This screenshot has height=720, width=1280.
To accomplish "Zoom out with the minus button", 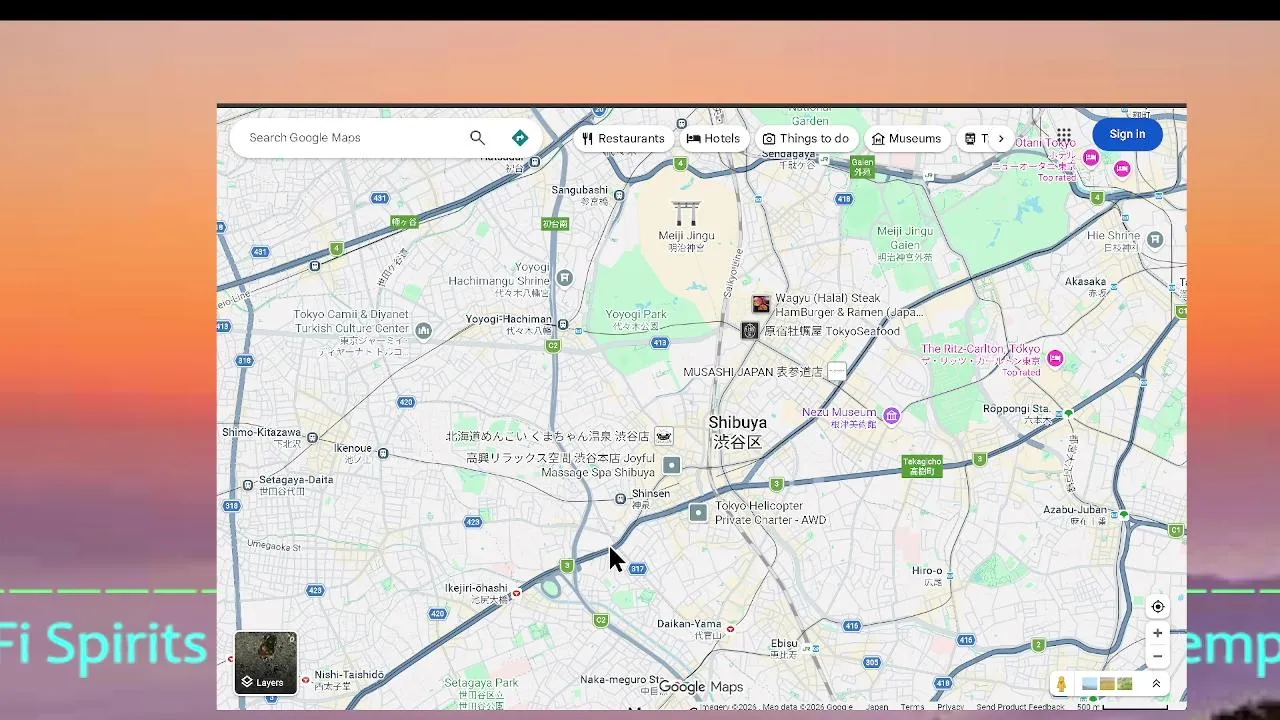I will click(x=1157, y=656).
